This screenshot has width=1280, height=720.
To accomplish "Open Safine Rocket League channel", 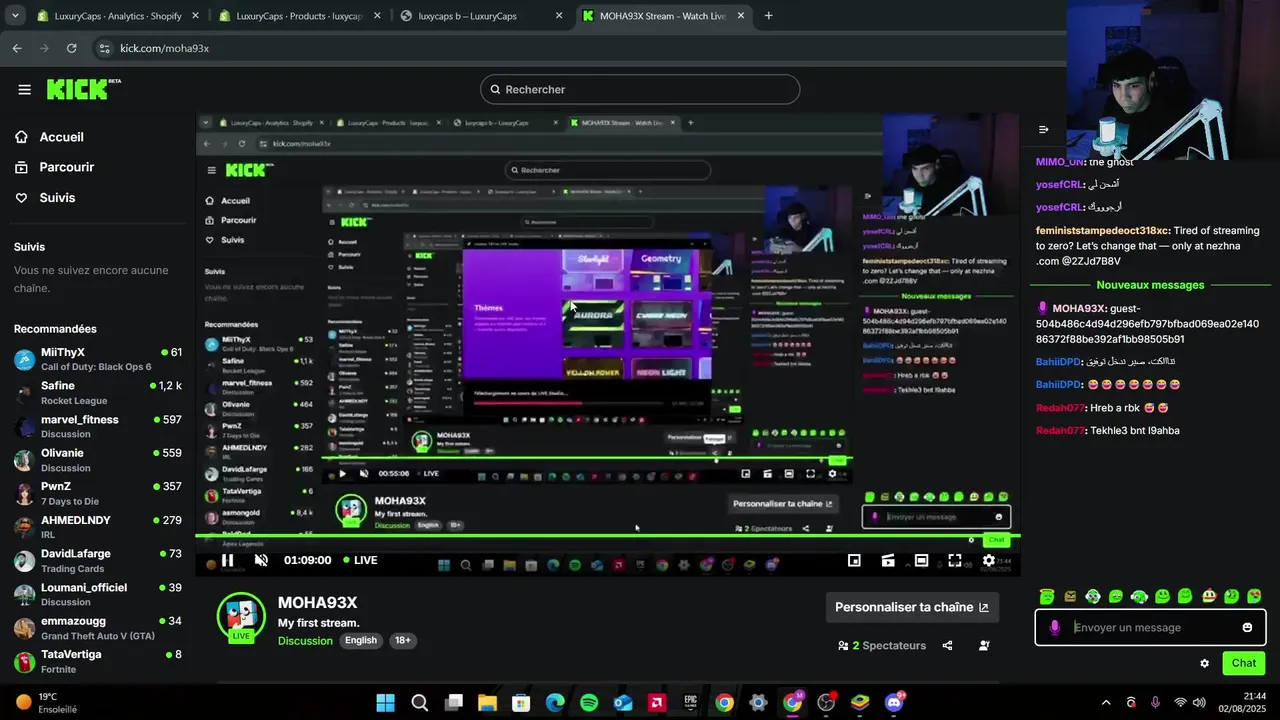I will [98, 393].
